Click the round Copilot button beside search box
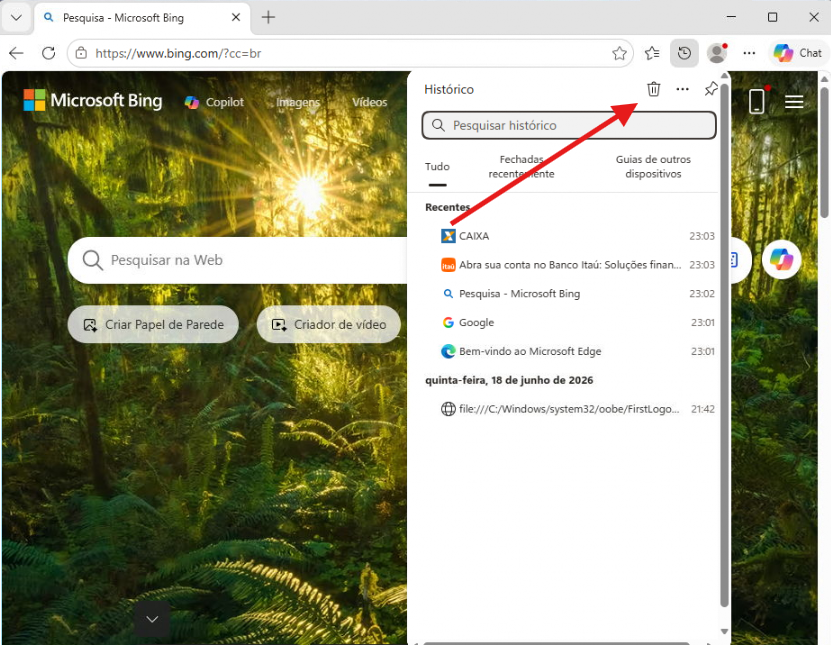831x645 pixels. coord(782,260)
